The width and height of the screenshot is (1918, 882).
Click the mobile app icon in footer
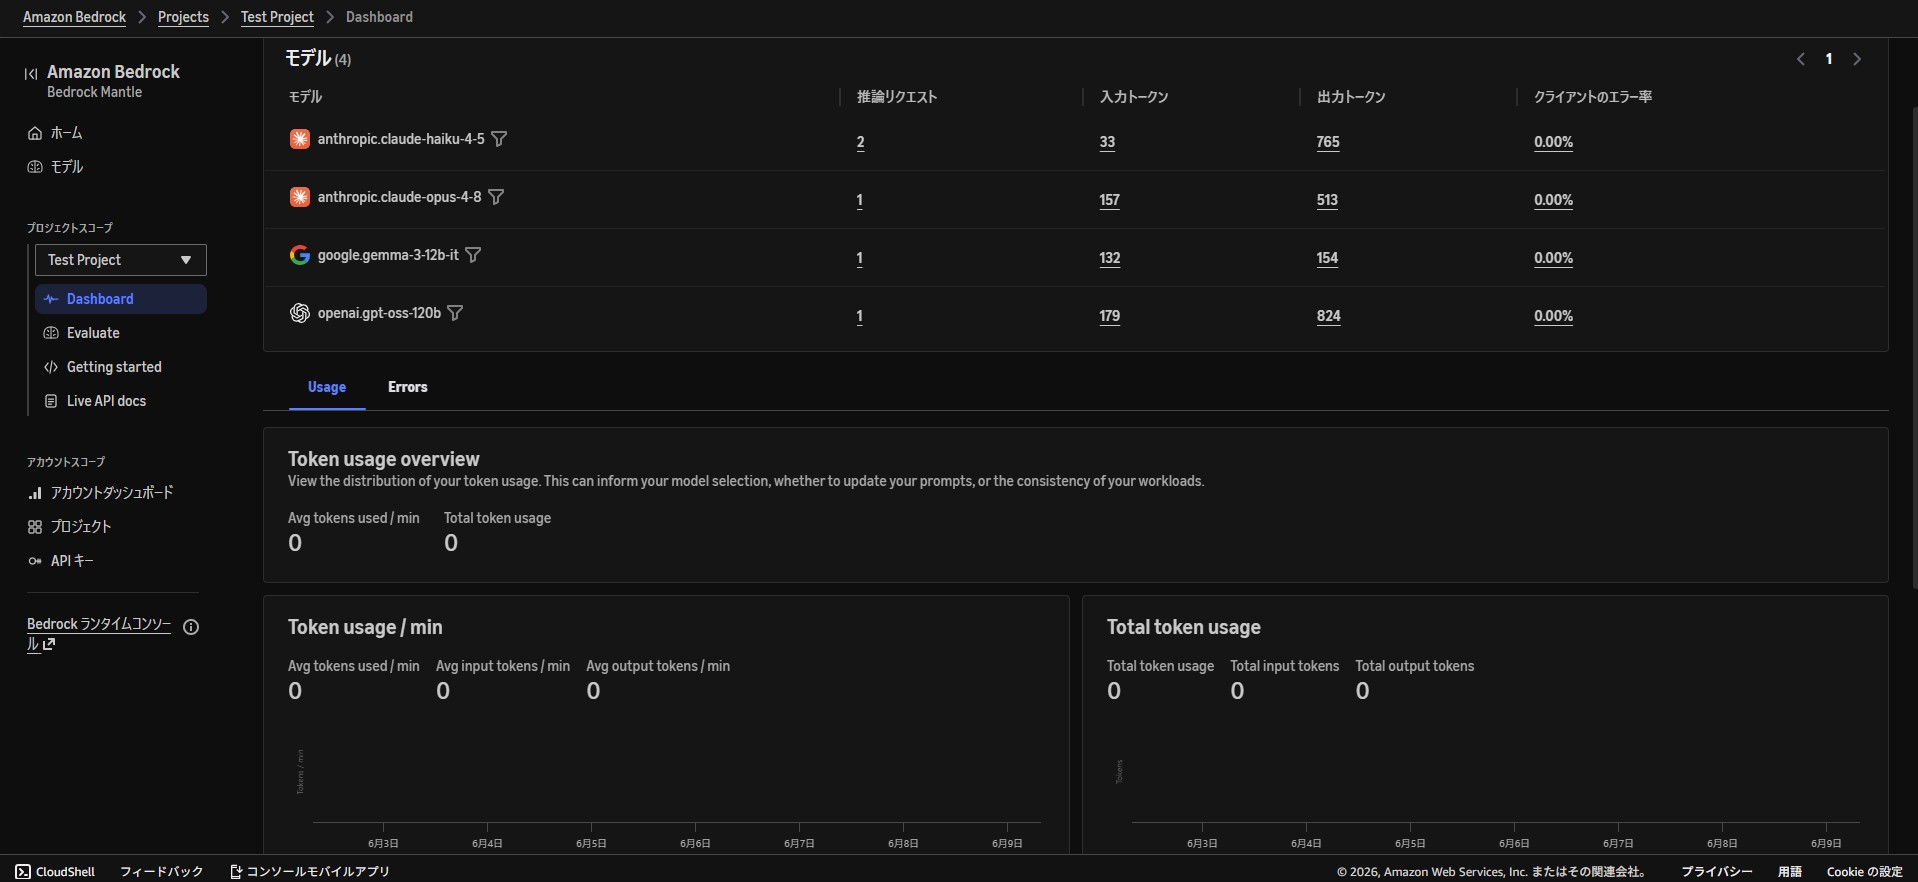236,872
